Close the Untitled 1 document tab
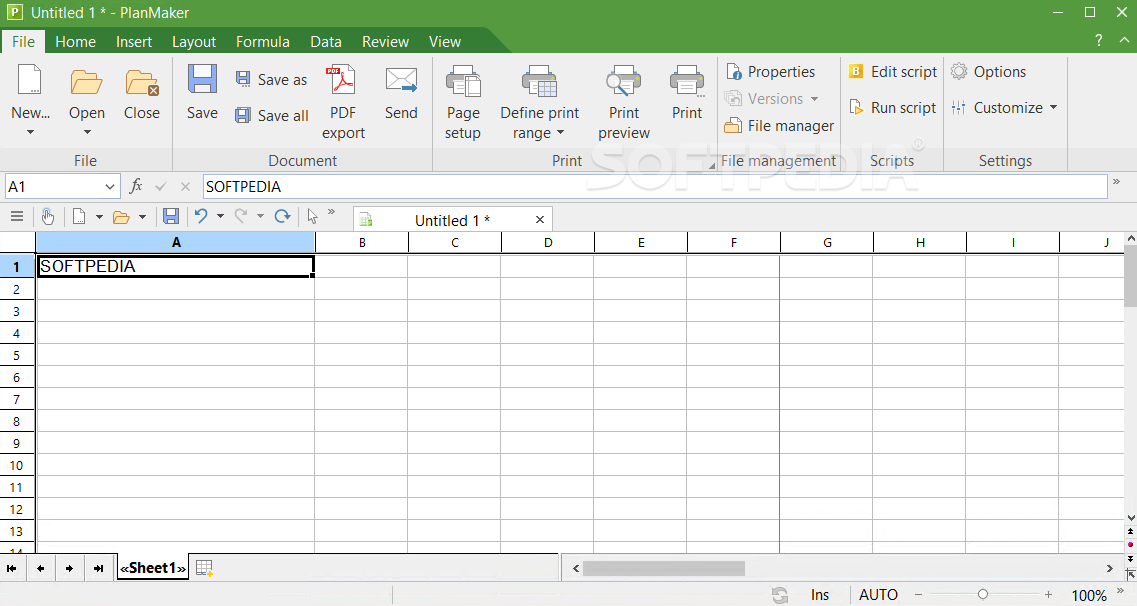1137x606 pixels. (x=539, y=220)
